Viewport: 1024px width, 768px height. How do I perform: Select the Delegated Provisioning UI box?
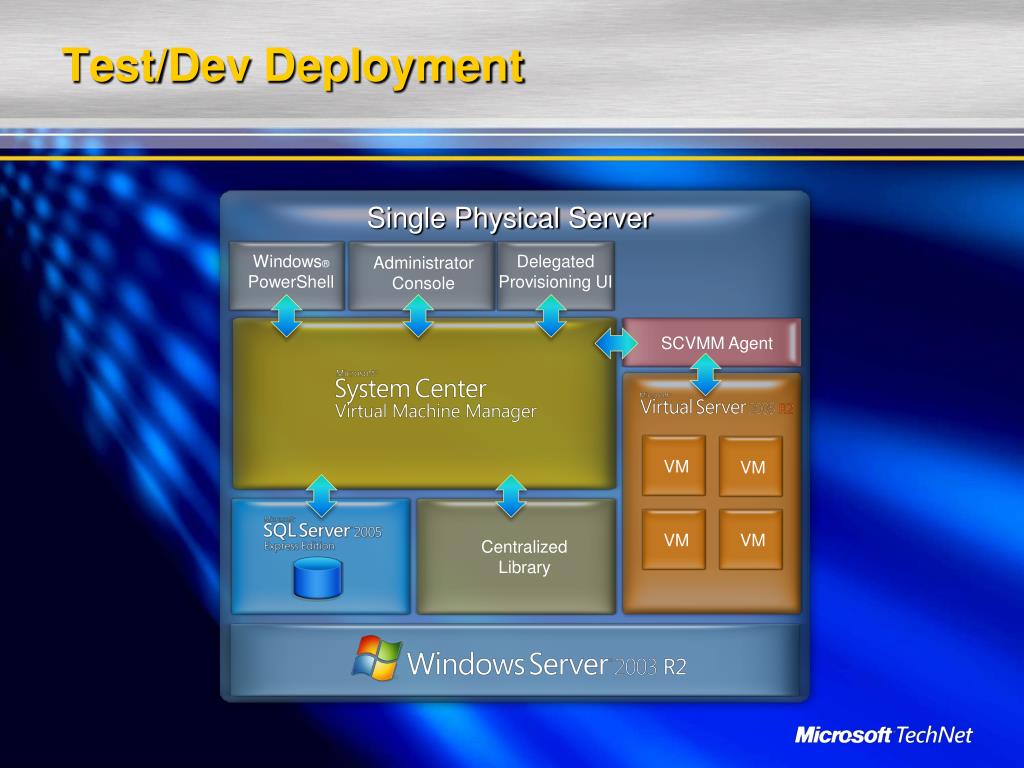point(556,276)
